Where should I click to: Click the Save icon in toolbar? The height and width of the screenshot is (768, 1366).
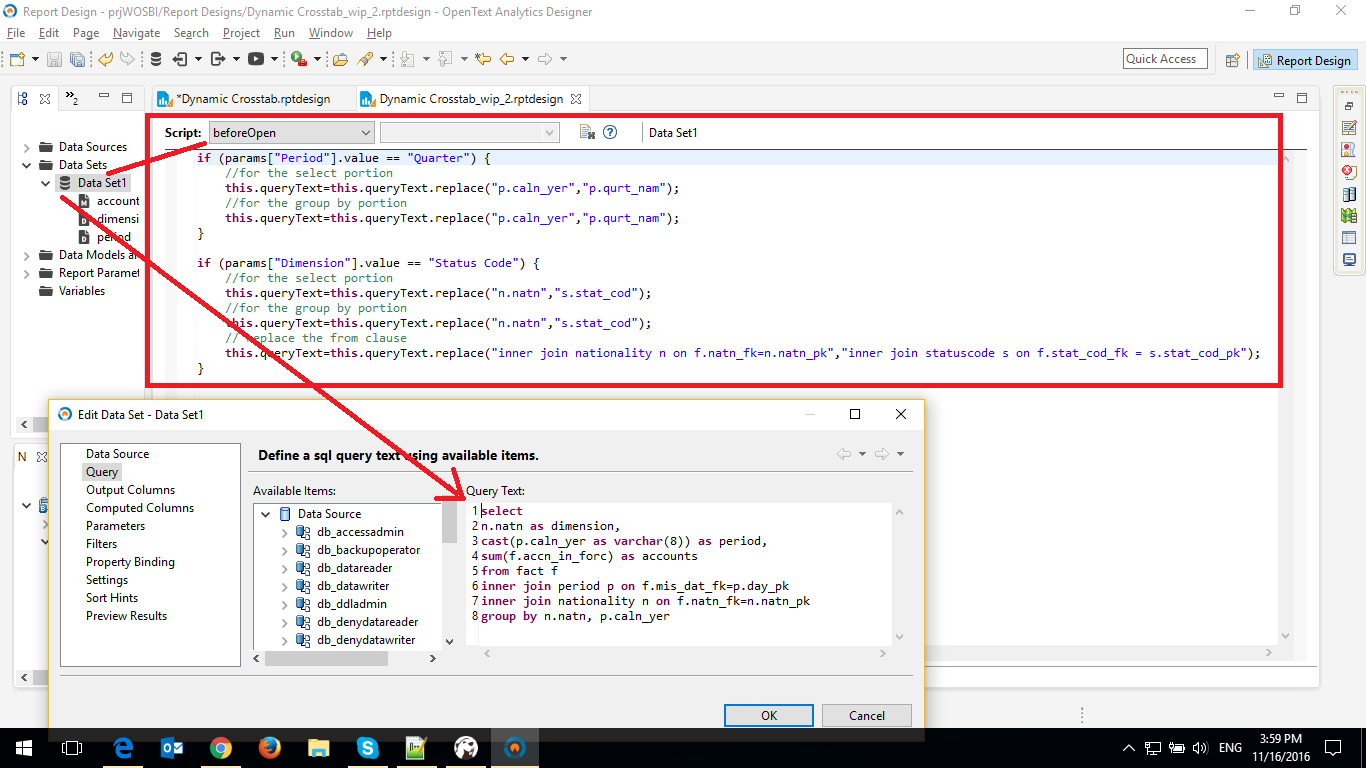click(54, 59)
